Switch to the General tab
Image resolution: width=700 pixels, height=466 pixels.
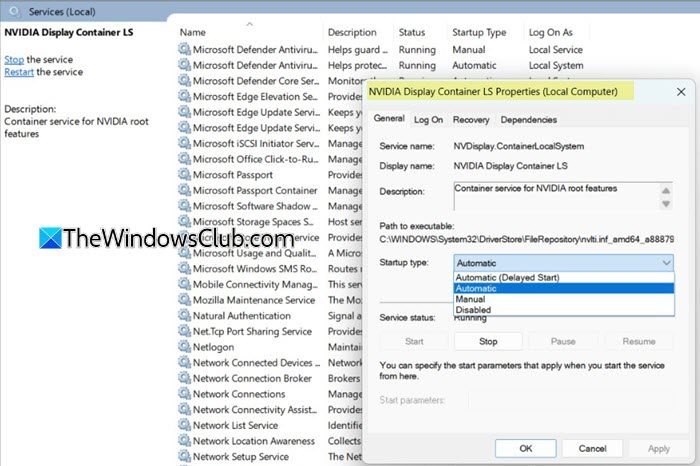389,118
